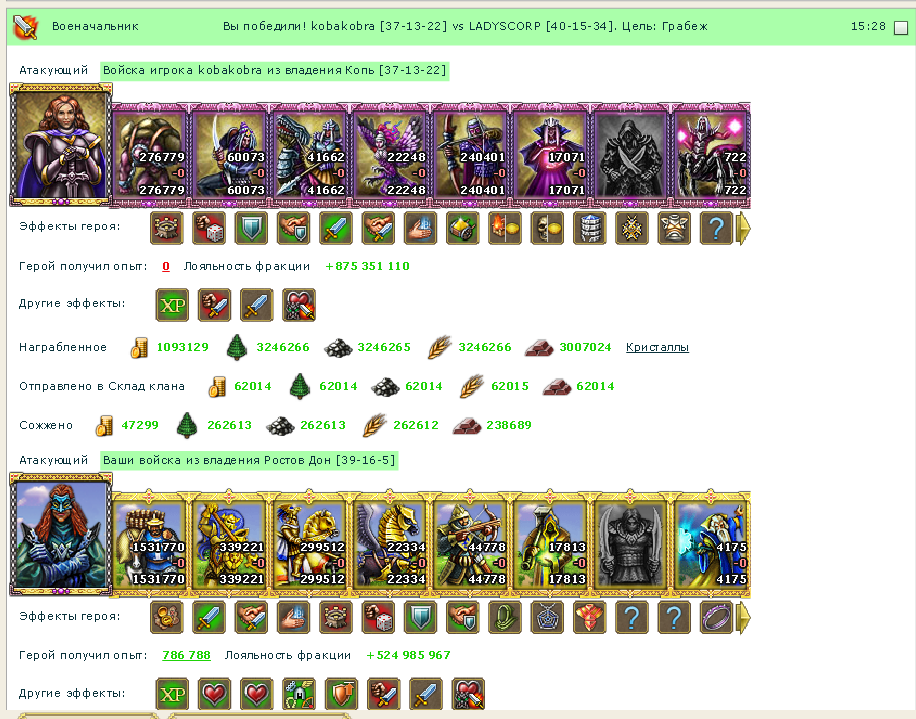Image resolution: width=916 pixels, height=719 pixels.
Task: Open the Кристаллы link in loot row
Action: coord(657,347)
